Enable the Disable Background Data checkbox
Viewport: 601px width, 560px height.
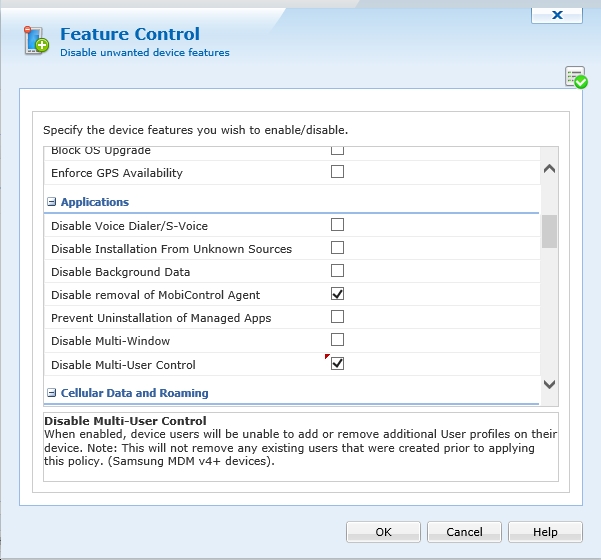337,271
